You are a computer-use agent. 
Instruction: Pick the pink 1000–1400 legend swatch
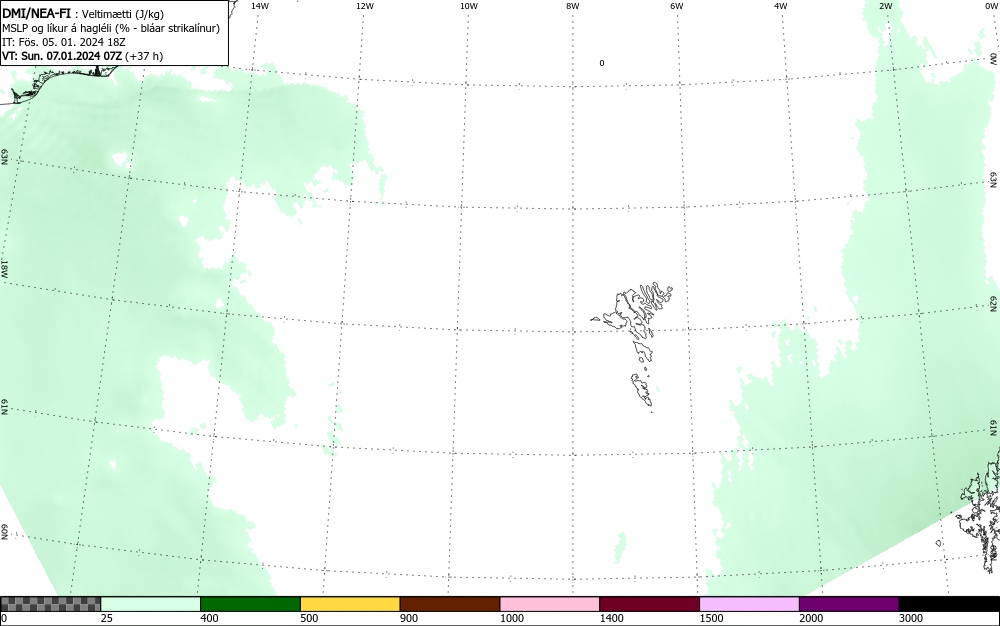[550, 604]
